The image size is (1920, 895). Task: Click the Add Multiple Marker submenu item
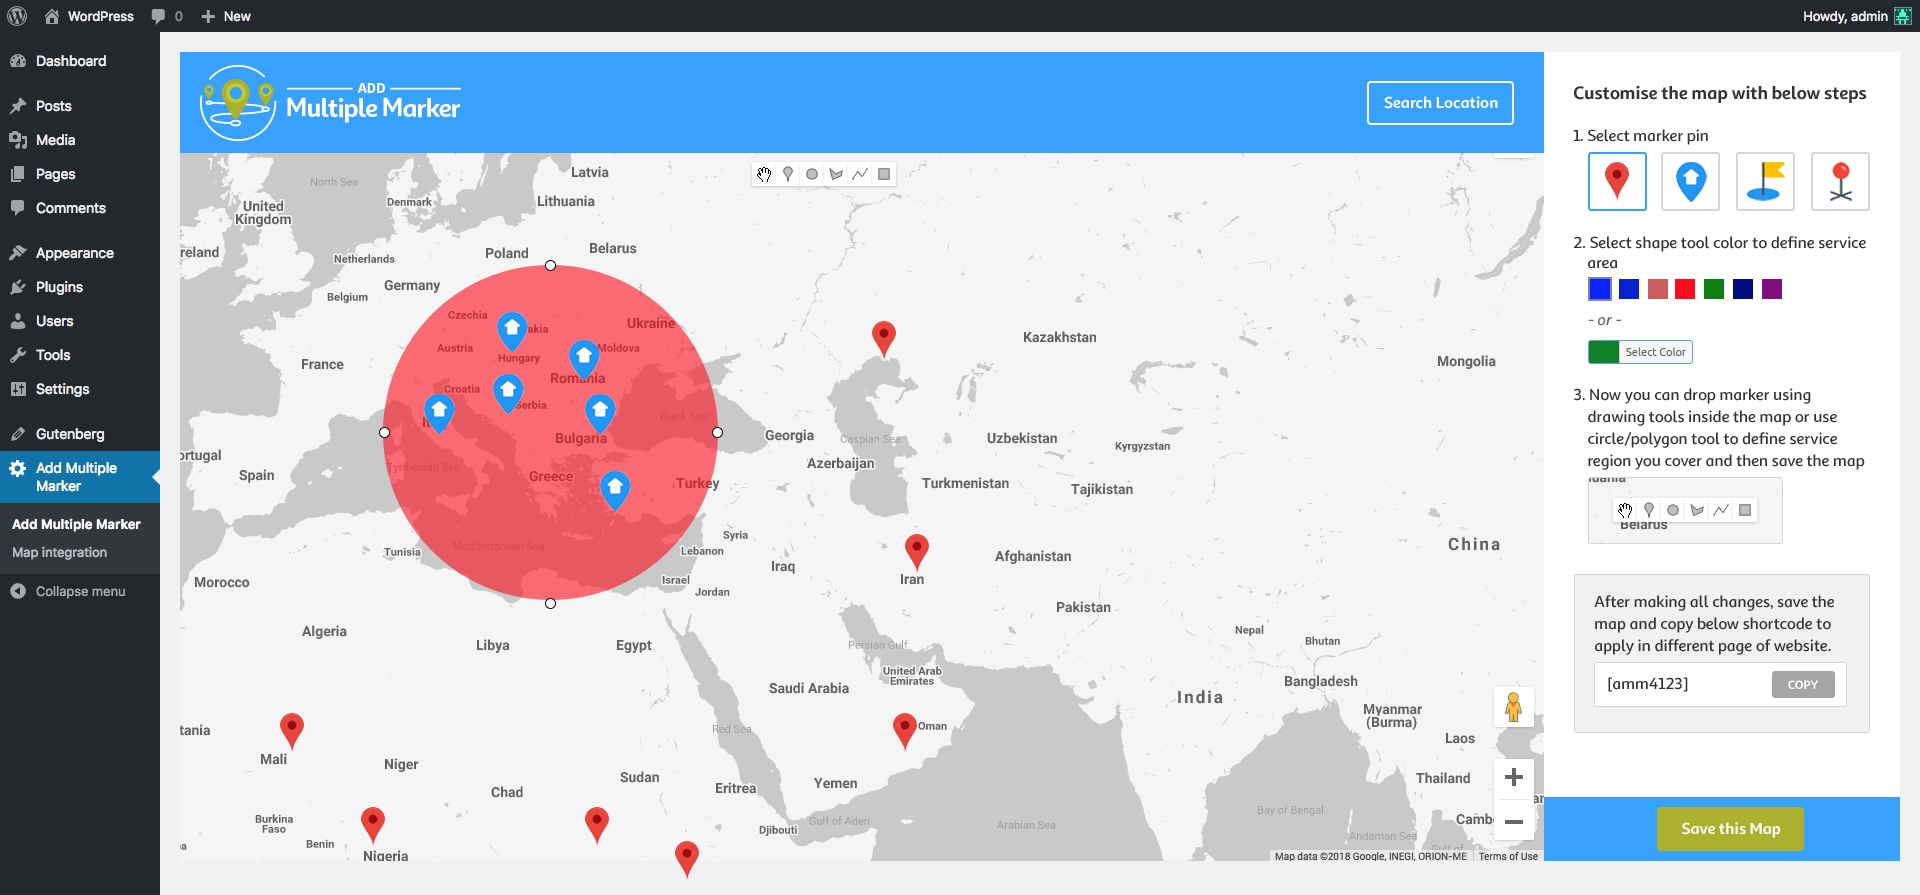point(76,524)
